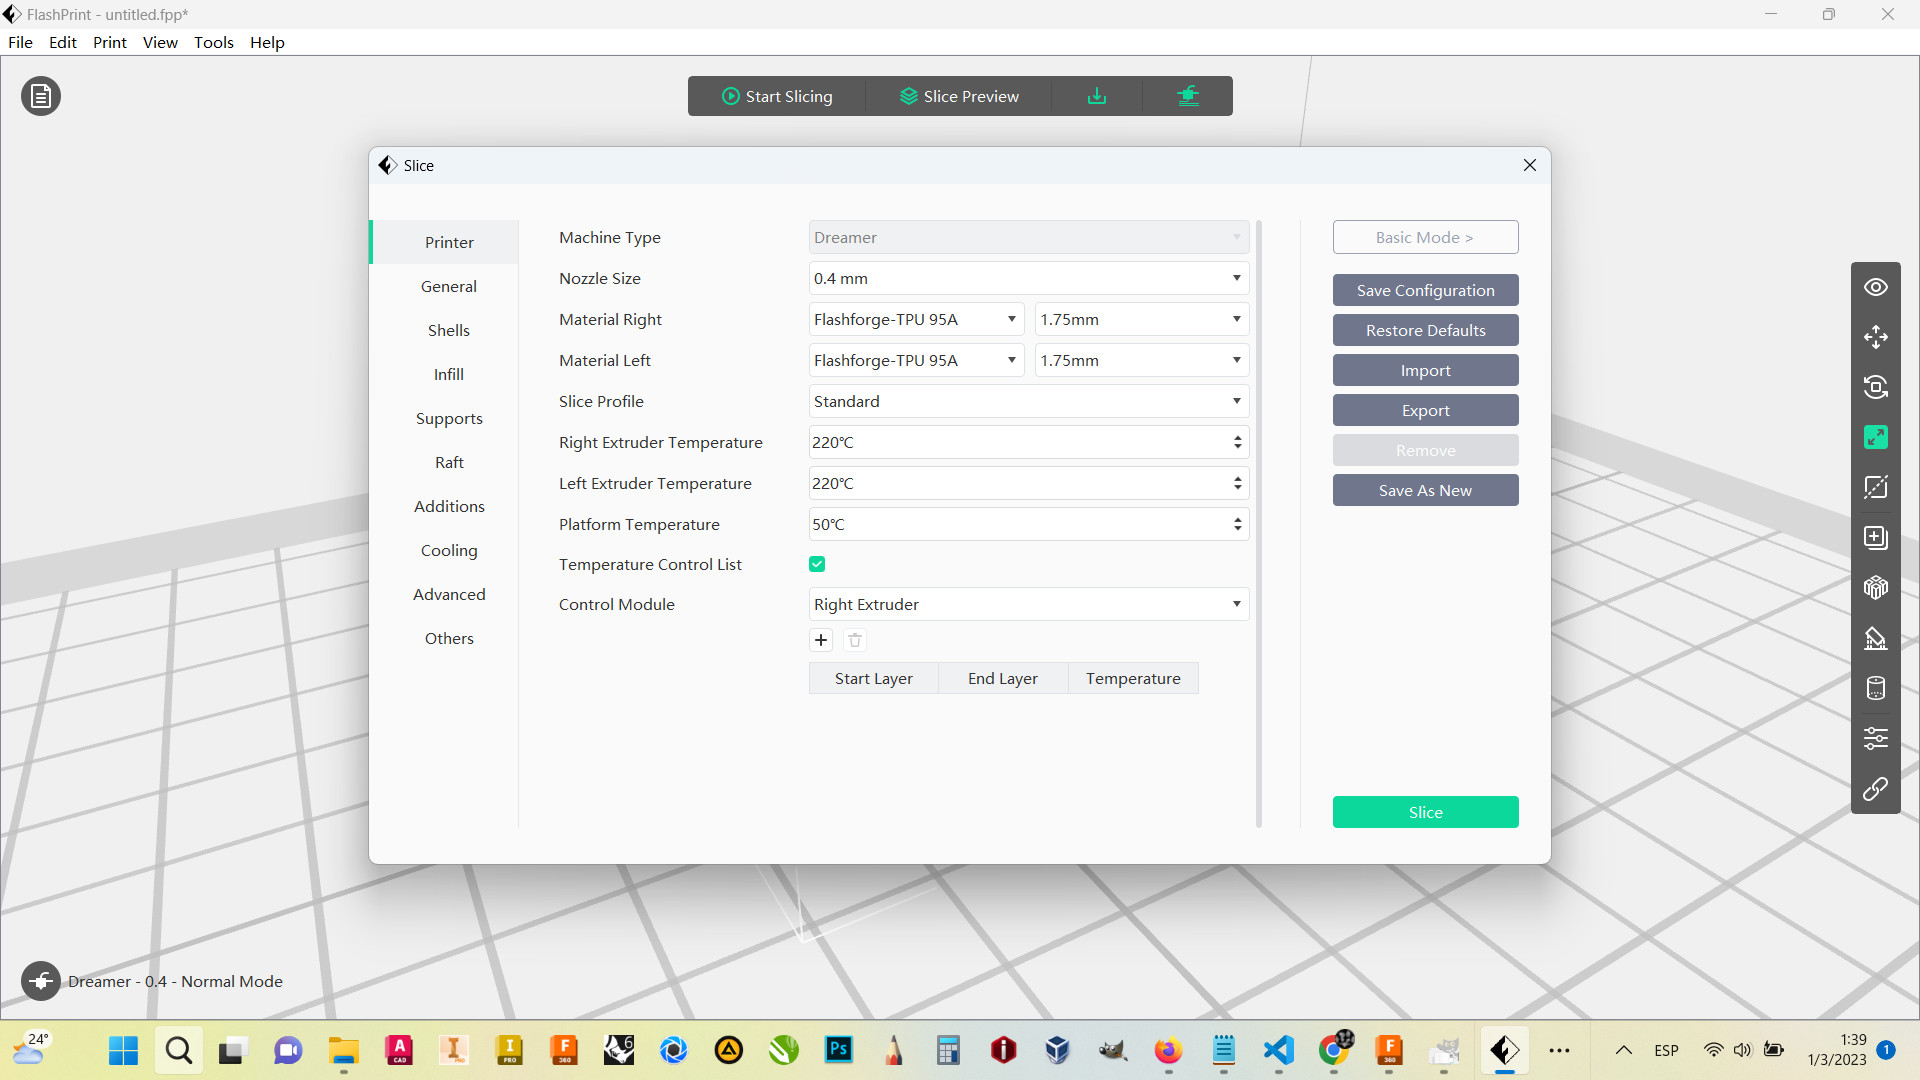Viewport: 1920px width, 1080px height.
Task: Click the green Slice button
Action: [x=1425, y=812]
